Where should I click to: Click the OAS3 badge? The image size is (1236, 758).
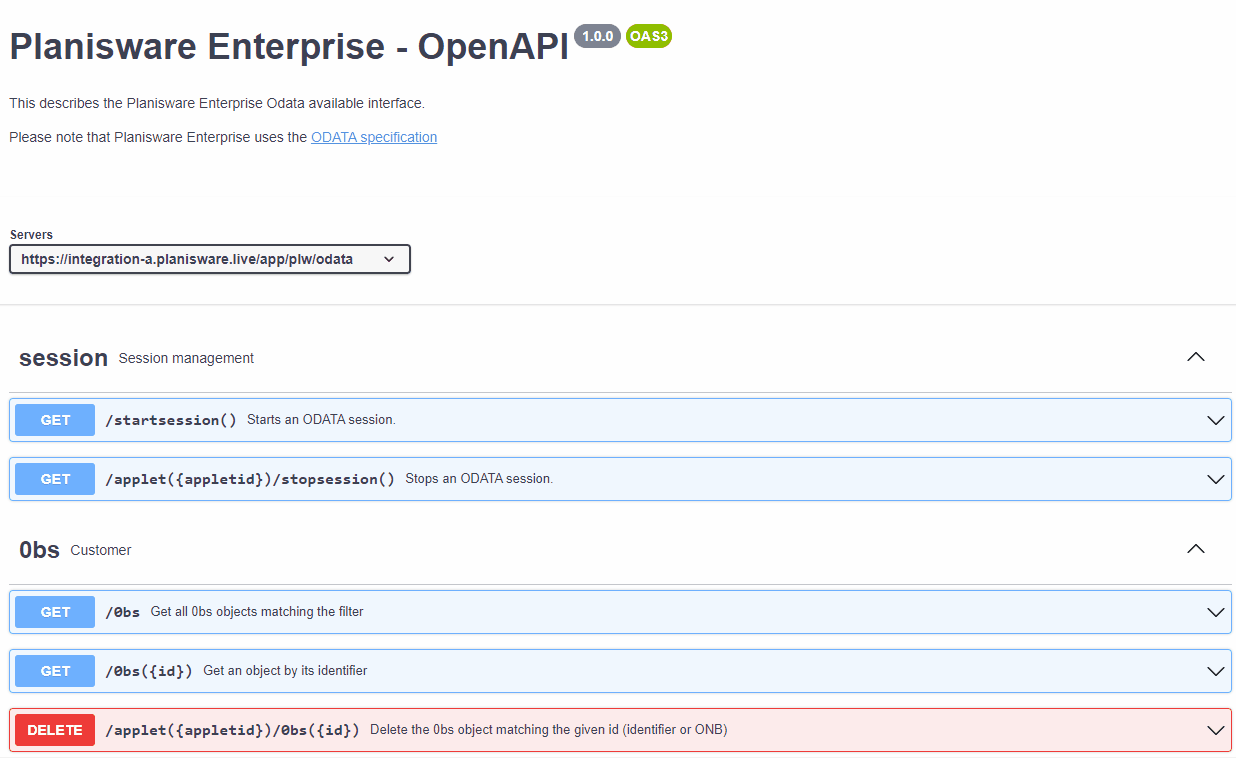pyautogui.click(x=649, y=37)
